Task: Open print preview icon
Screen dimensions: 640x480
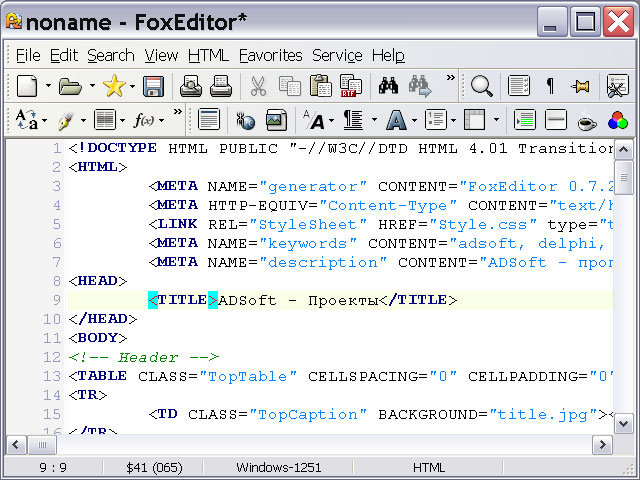Action: click(191, 86)
